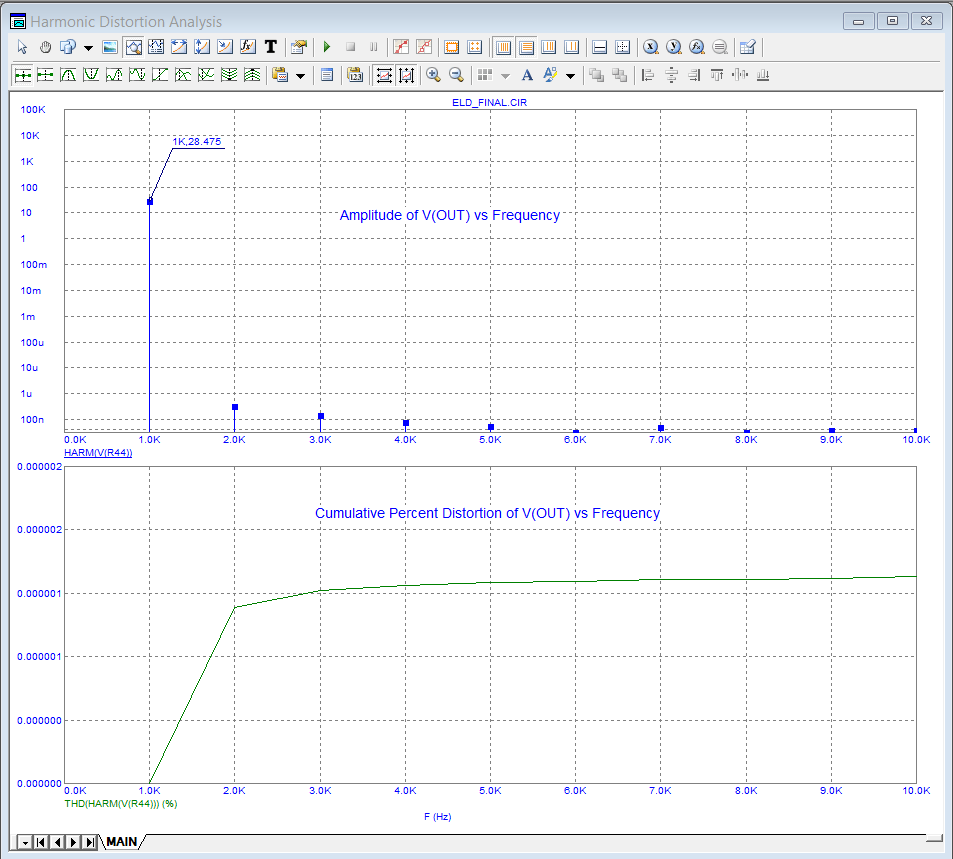Image resolution: width=953 pixels, height=859 pixels.
Task: Click the diverging green branches icon
Action: [252, 75]
